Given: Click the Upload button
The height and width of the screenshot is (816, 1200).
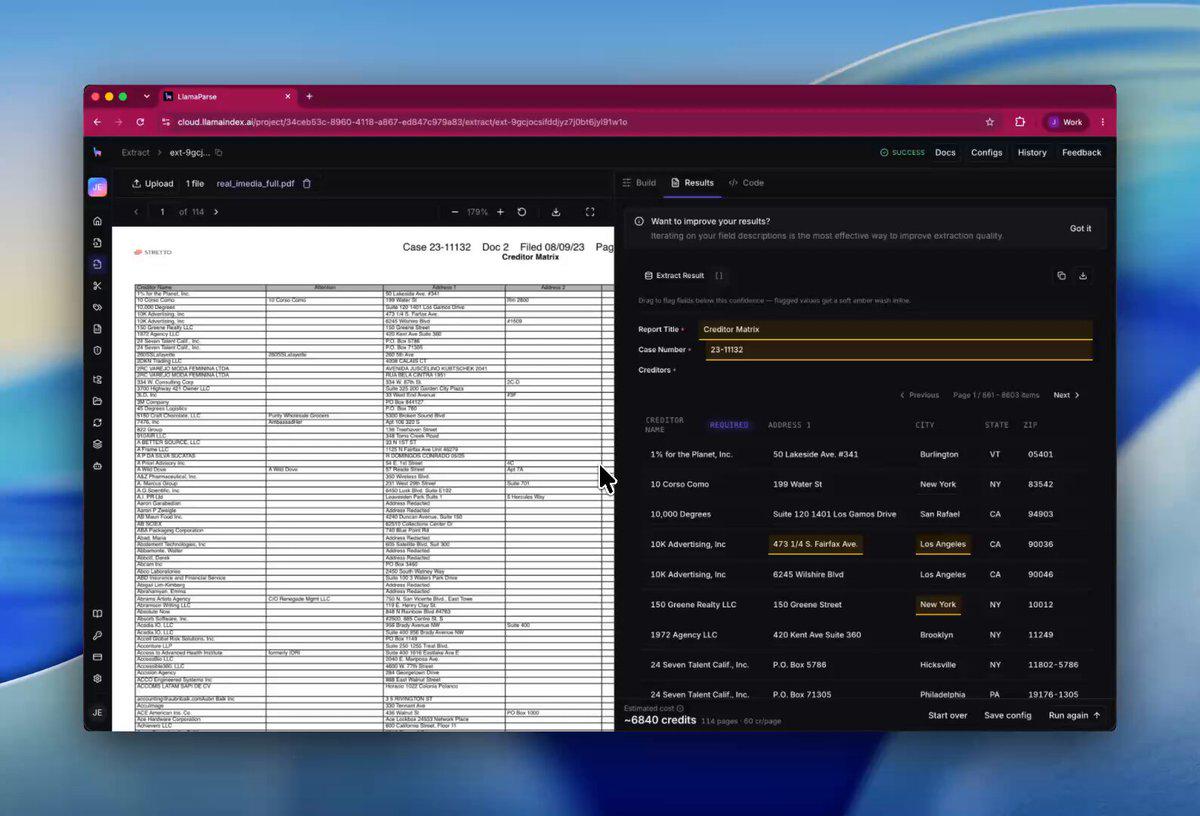Looking at the screenshot, I should pyautogui.click(x=153, y=184).
